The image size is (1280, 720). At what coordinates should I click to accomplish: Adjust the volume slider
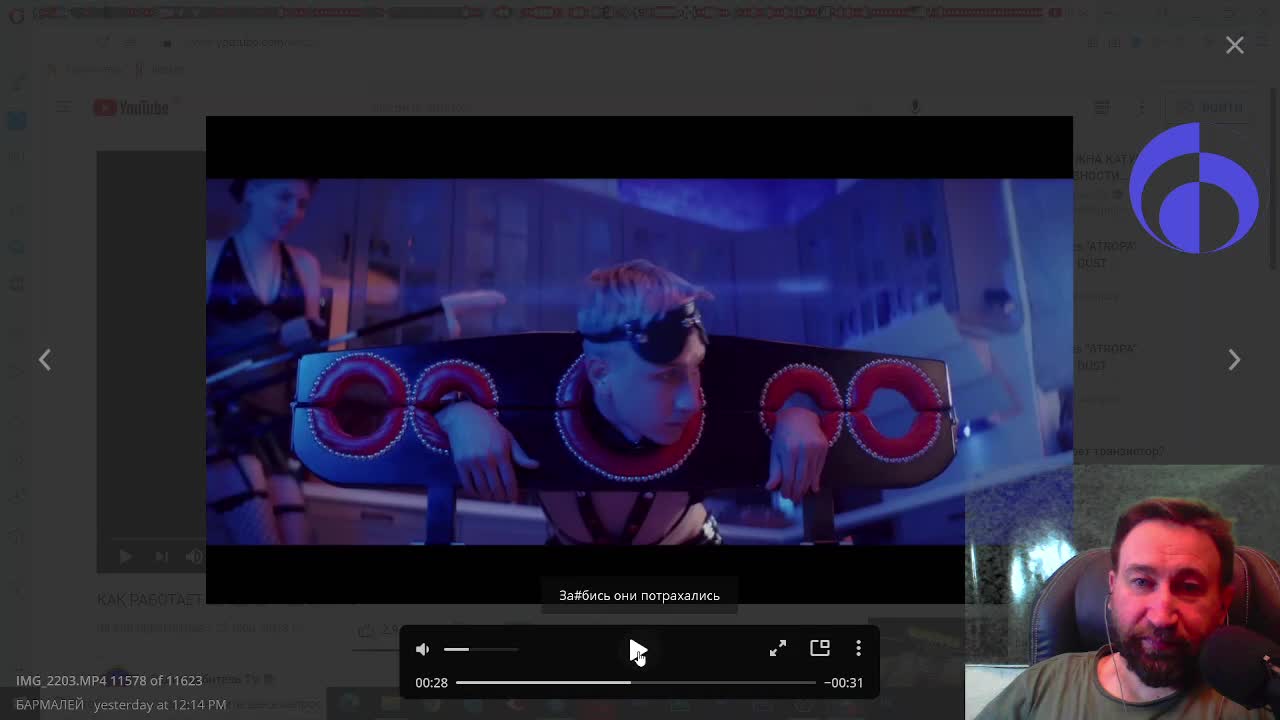pyautogui.click(x=481, y=649)
